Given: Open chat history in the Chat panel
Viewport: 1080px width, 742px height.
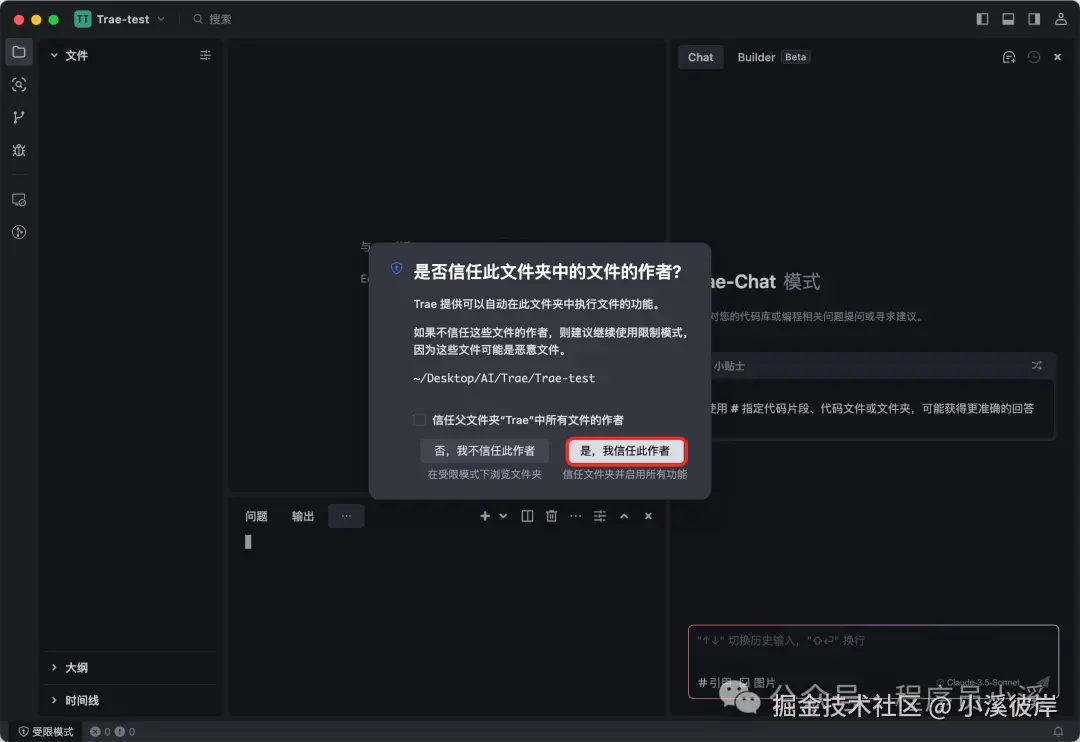Looking at the screenshot, I should pyautogui.click(x=1033, y=57).
